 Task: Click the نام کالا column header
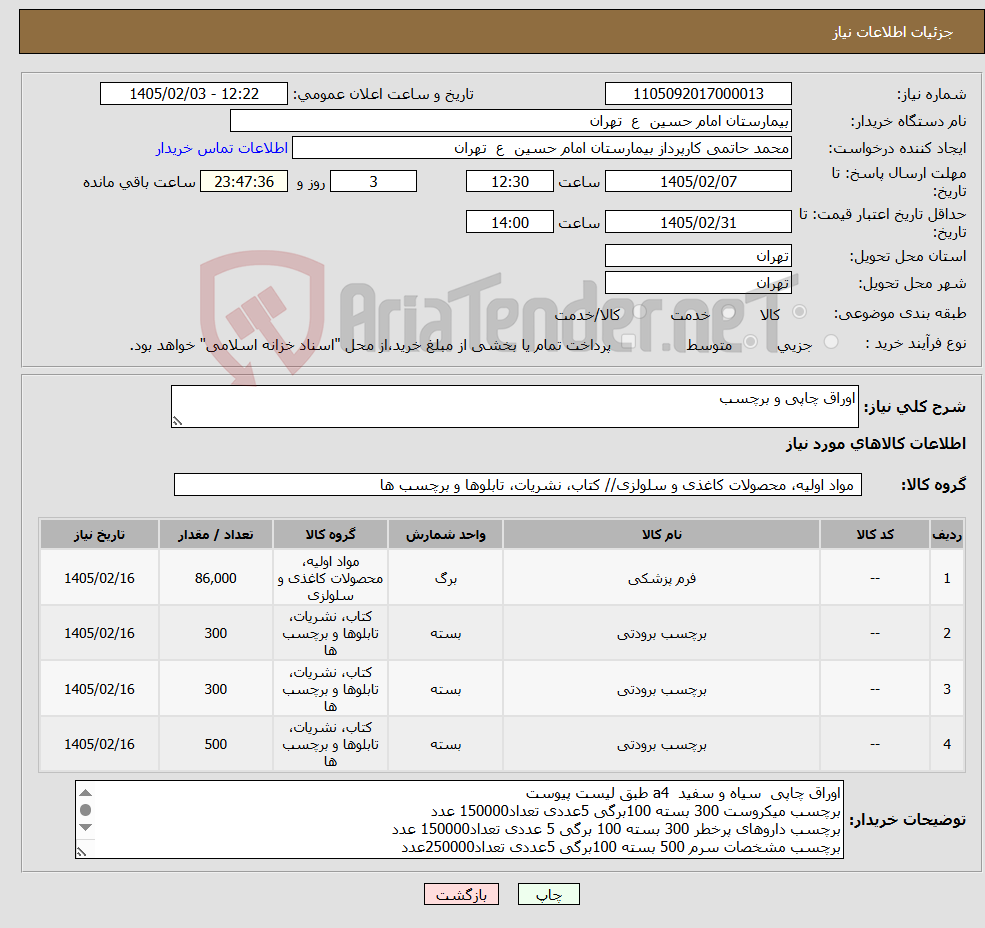pos(661,534)
